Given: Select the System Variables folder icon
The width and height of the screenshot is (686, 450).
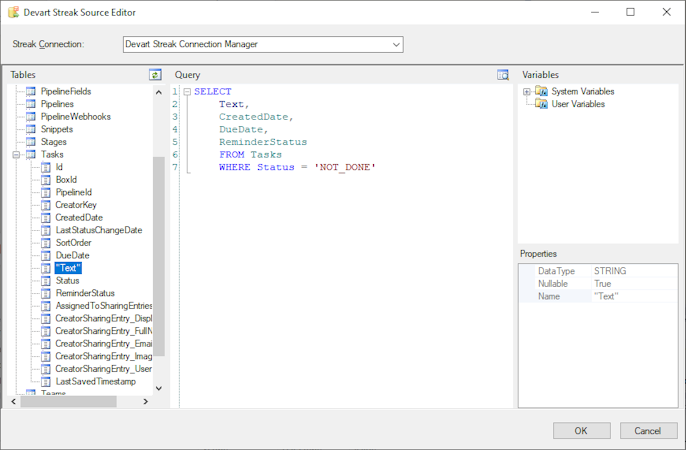Looking at the screenshot, I should tap(541, 91).
